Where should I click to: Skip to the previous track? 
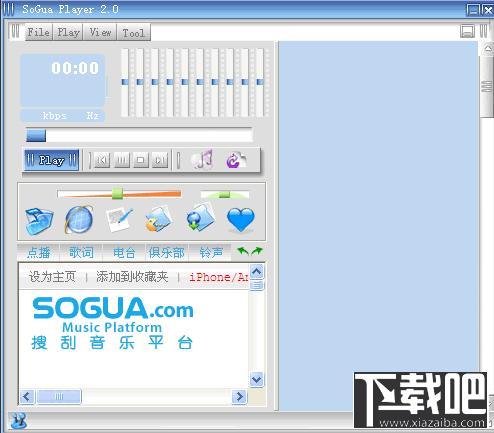point(102,160)
